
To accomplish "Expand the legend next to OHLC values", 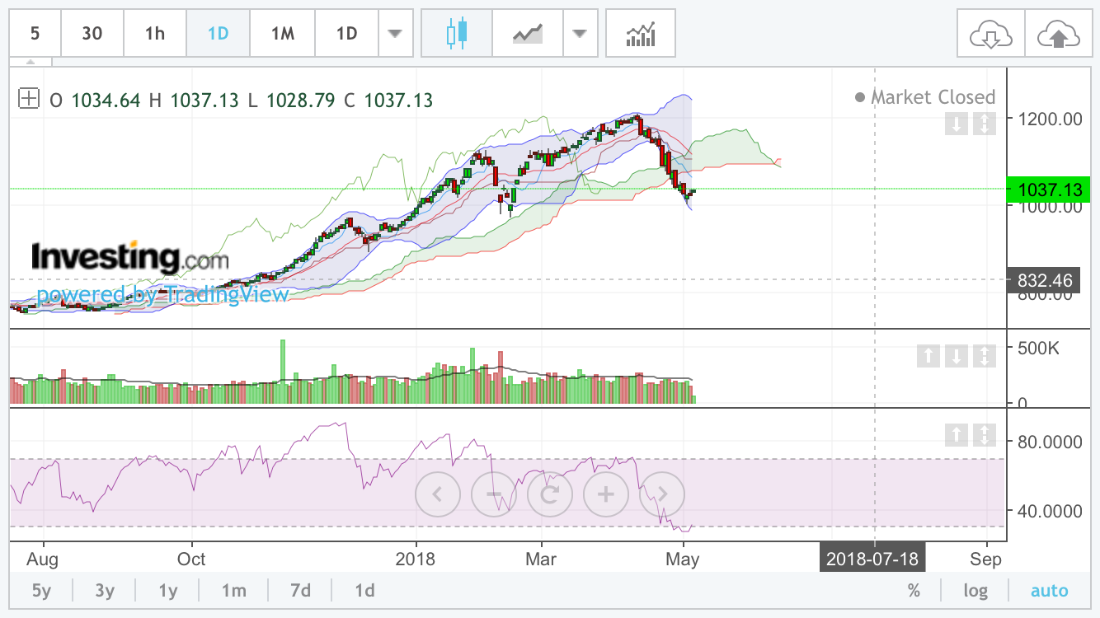I will click(29, 99).
